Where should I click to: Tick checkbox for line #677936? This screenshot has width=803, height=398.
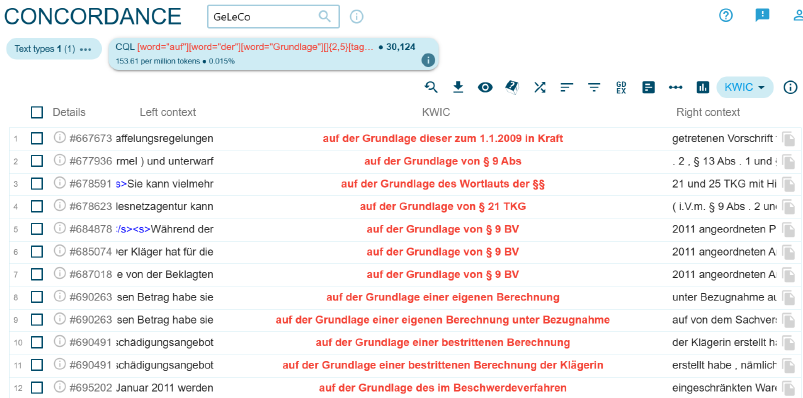pyautogui.click(x=37, y=161)
